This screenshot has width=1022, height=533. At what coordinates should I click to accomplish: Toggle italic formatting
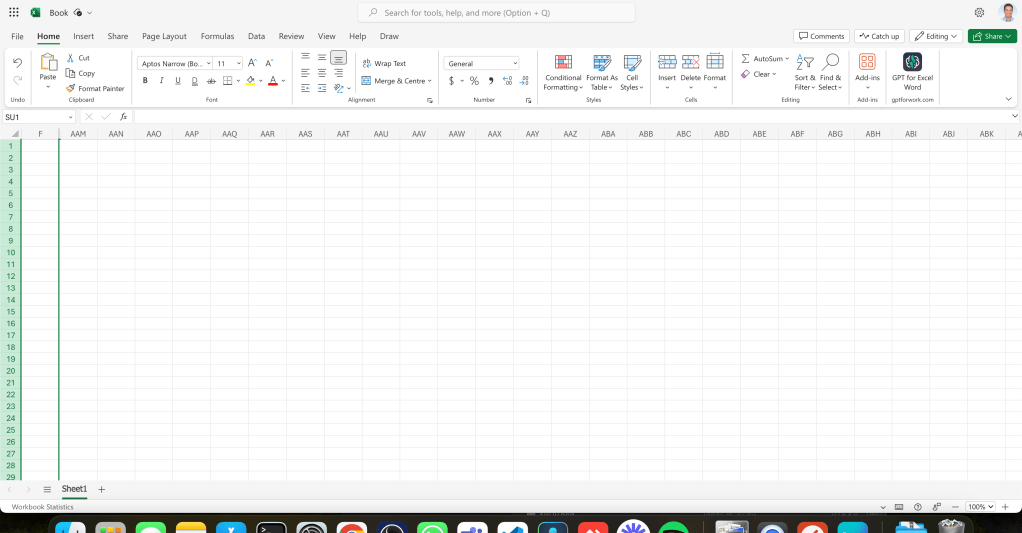pos(161,81)
